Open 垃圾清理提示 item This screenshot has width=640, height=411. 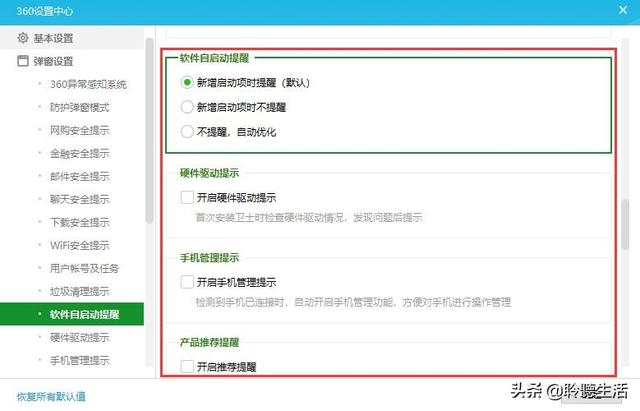tap(80, 291)
